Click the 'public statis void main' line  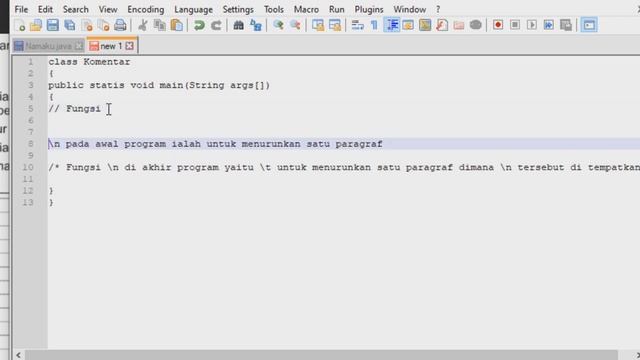(159, 85)
